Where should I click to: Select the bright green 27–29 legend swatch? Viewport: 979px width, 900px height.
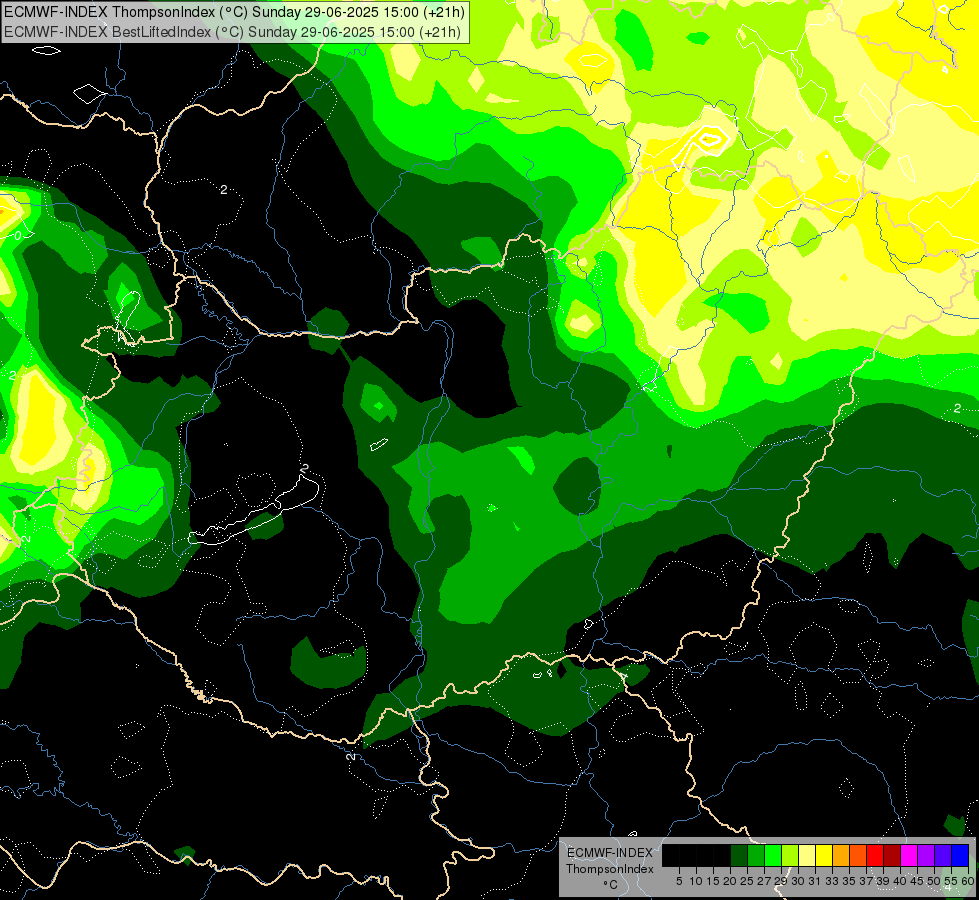773,855
